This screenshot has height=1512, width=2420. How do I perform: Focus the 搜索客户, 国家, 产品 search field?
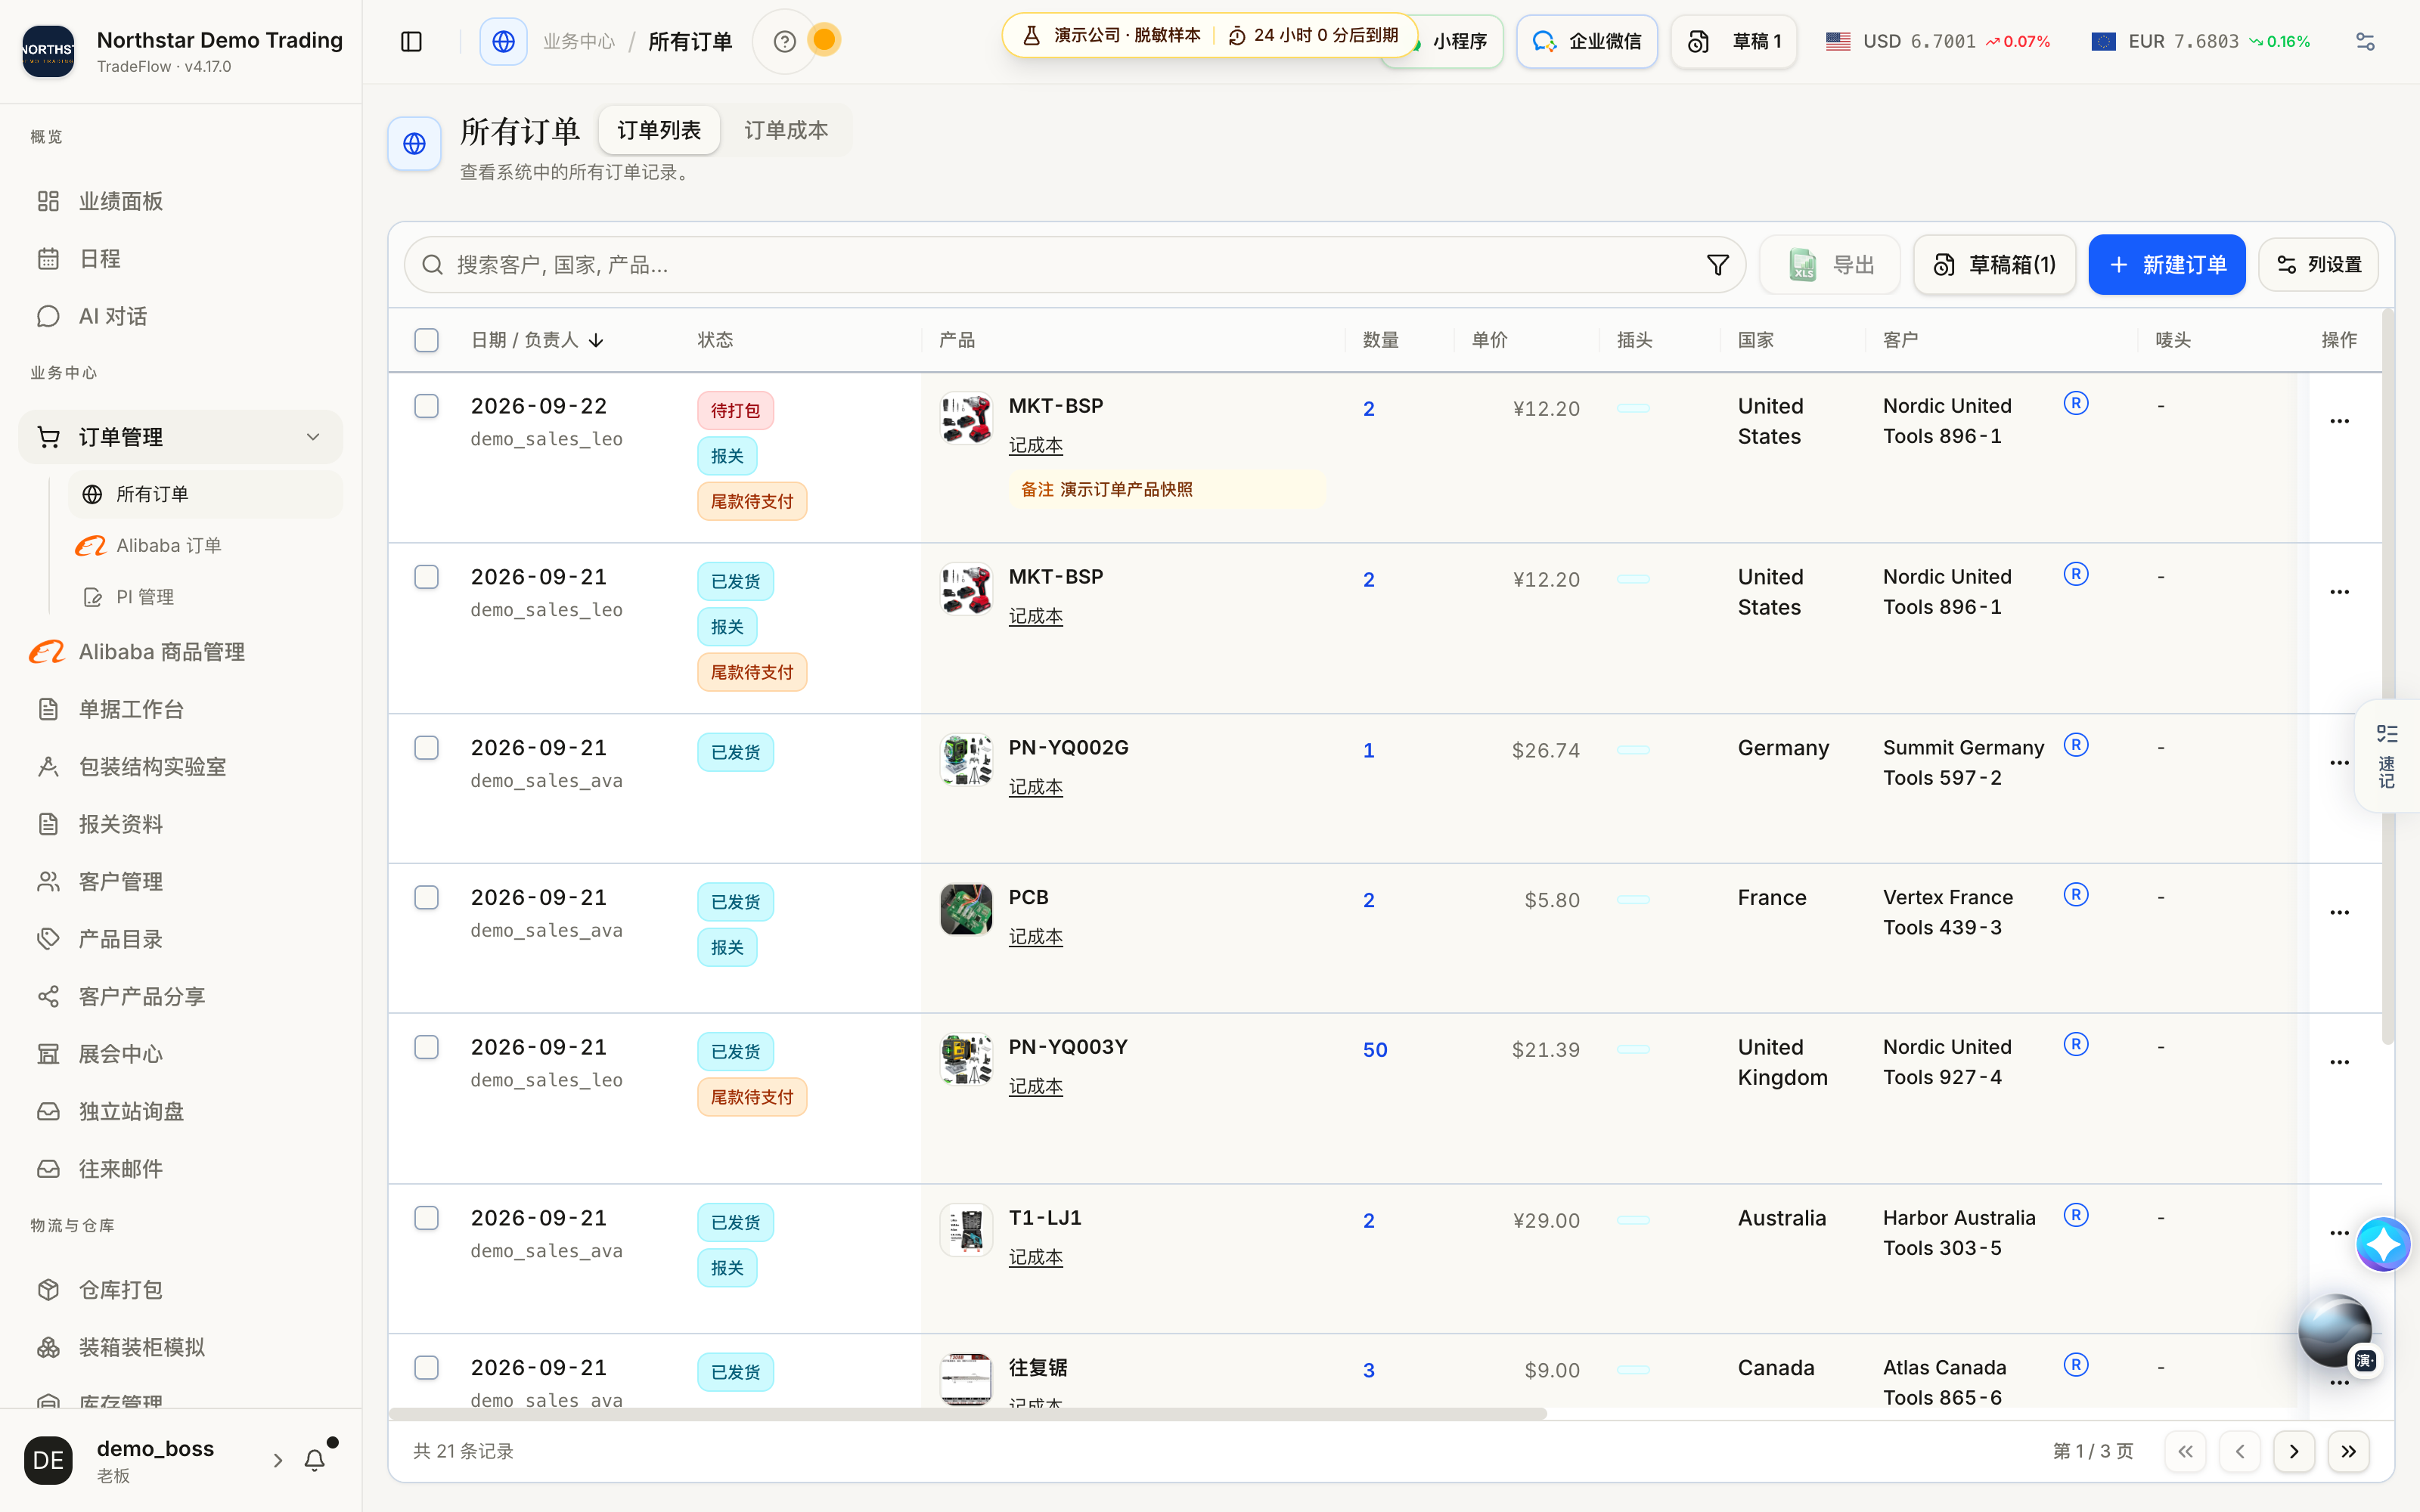[1075, 265]
